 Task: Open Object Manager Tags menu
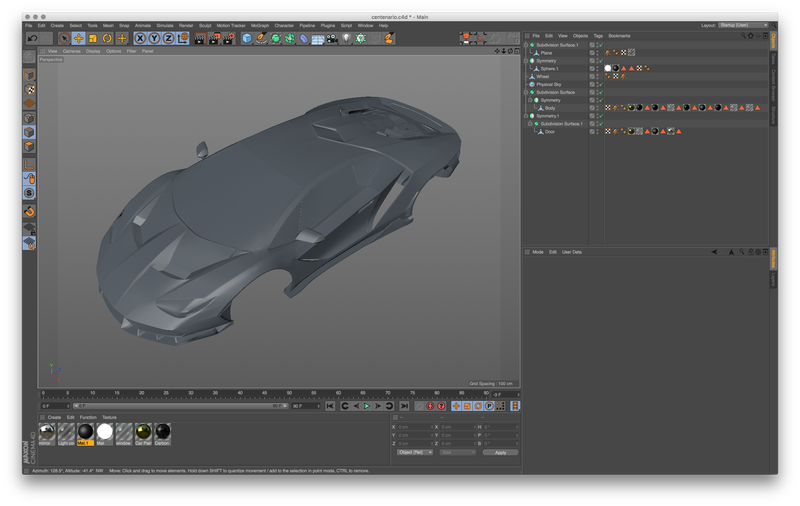click(598, 36)
